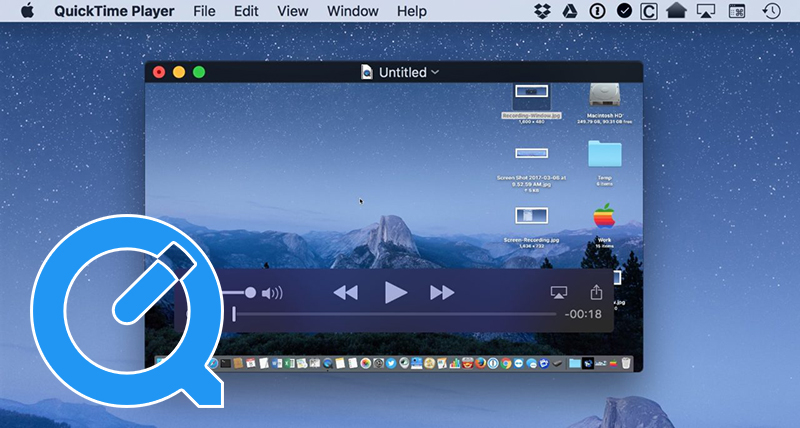This screenshot has width=800, height=428.
Task: Click the Screen-Recording.jpg file name label
Action: point(531,240)
